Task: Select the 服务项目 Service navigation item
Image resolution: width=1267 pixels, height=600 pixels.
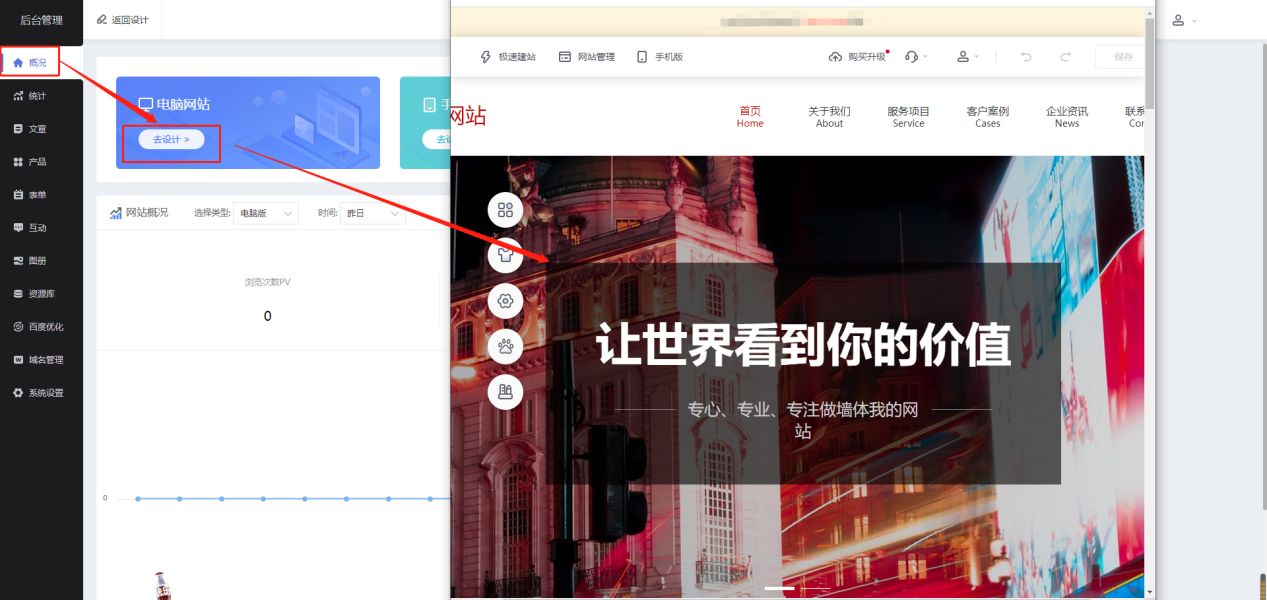Action: click(x=907, y=117)
